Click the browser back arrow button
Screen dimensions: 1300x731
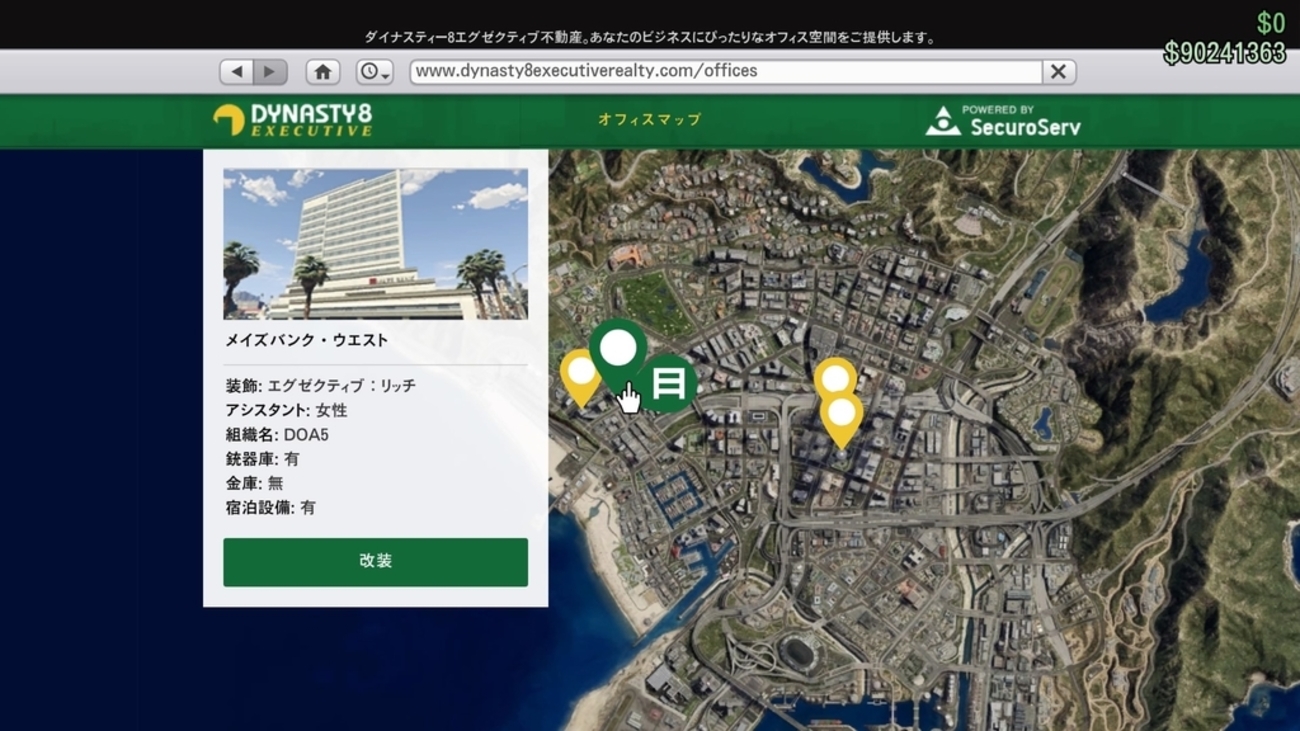[x=237, y=71]
